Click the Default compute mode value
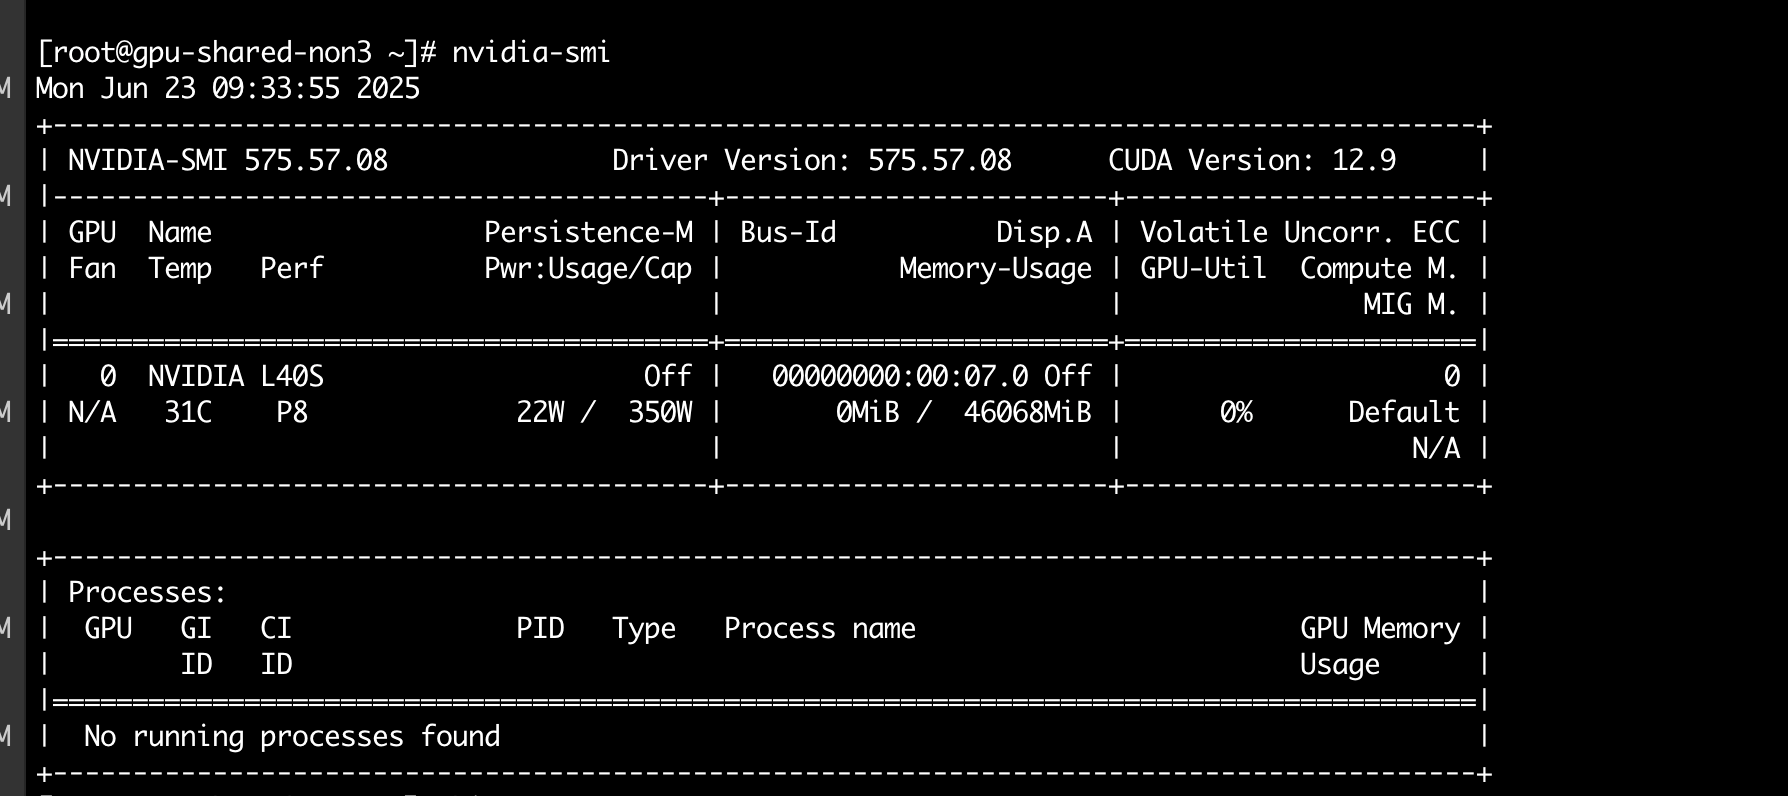1788x796 pixels. 1403,412
